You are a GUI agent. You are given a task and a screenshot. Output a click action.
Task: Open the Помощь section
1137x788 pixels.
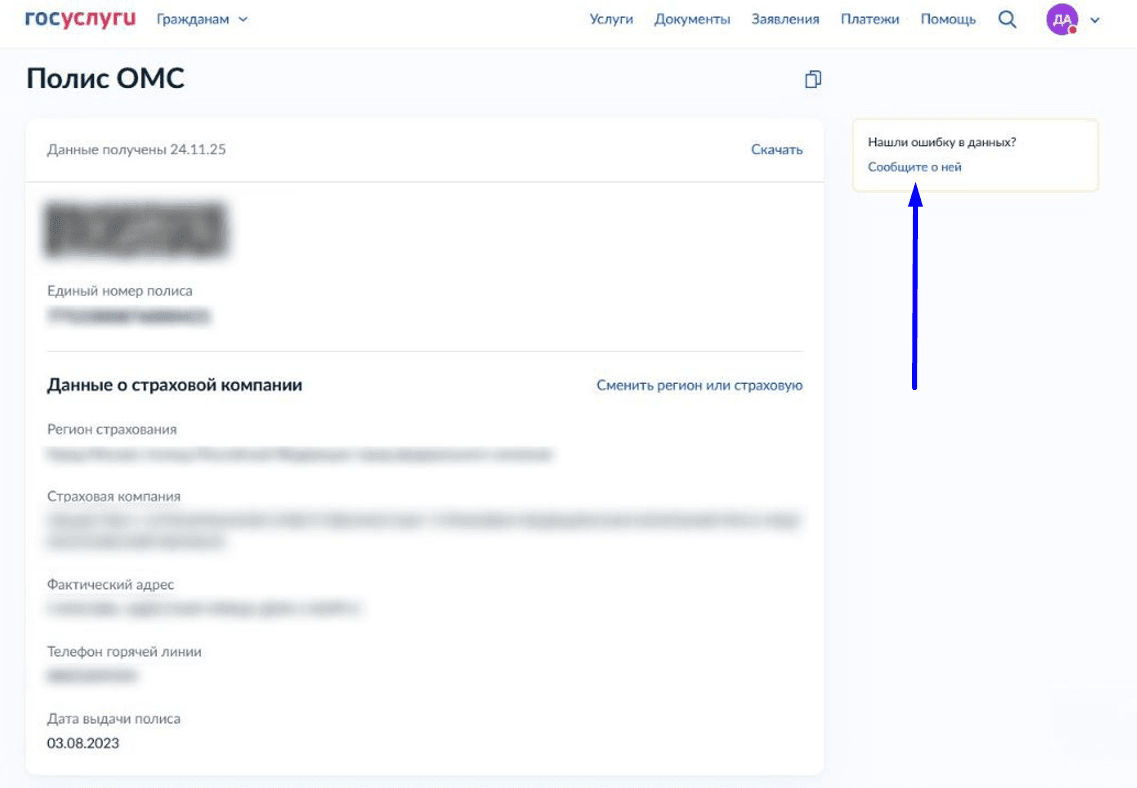947,19
